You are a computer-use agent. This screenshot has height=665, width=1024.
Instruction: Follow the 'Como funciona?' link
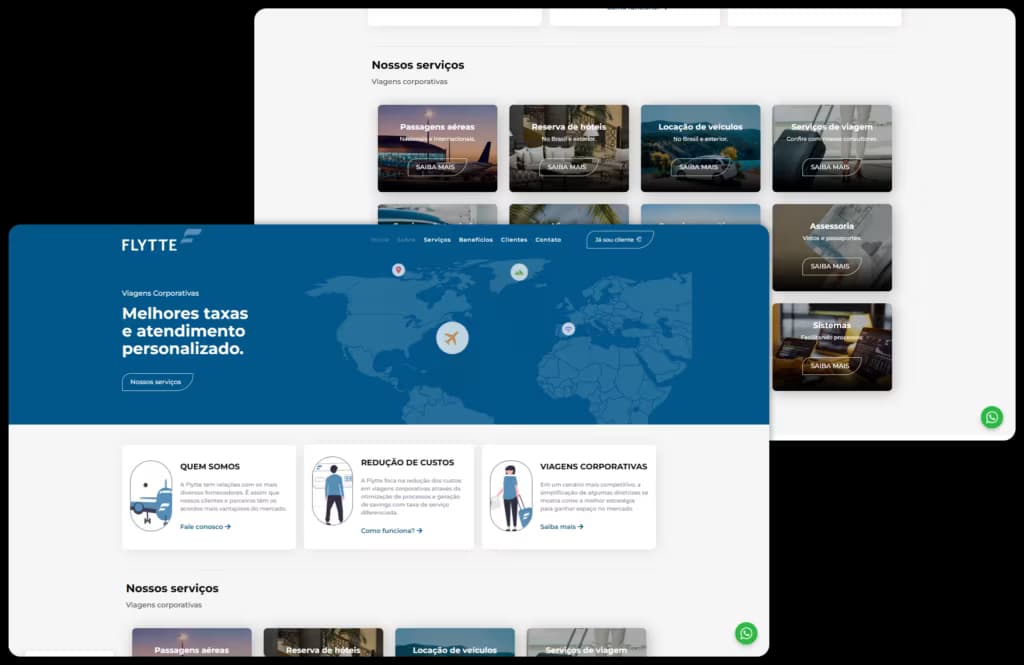click(x=391, y=530)
